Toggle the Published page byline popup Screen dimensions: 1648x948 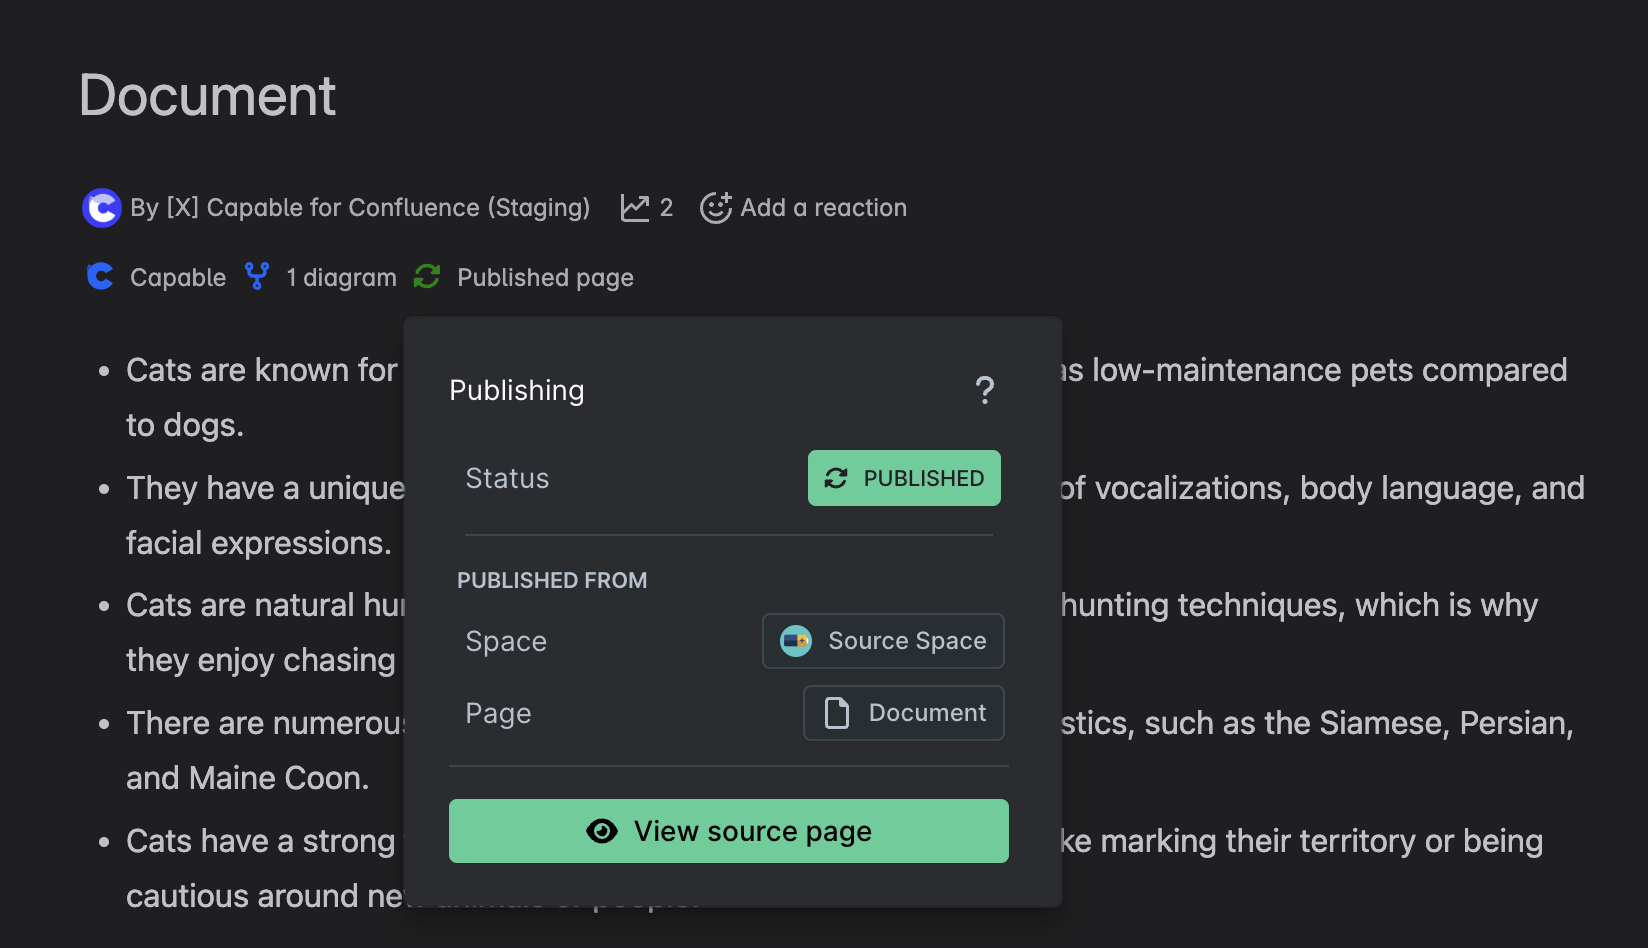[545, 277]
